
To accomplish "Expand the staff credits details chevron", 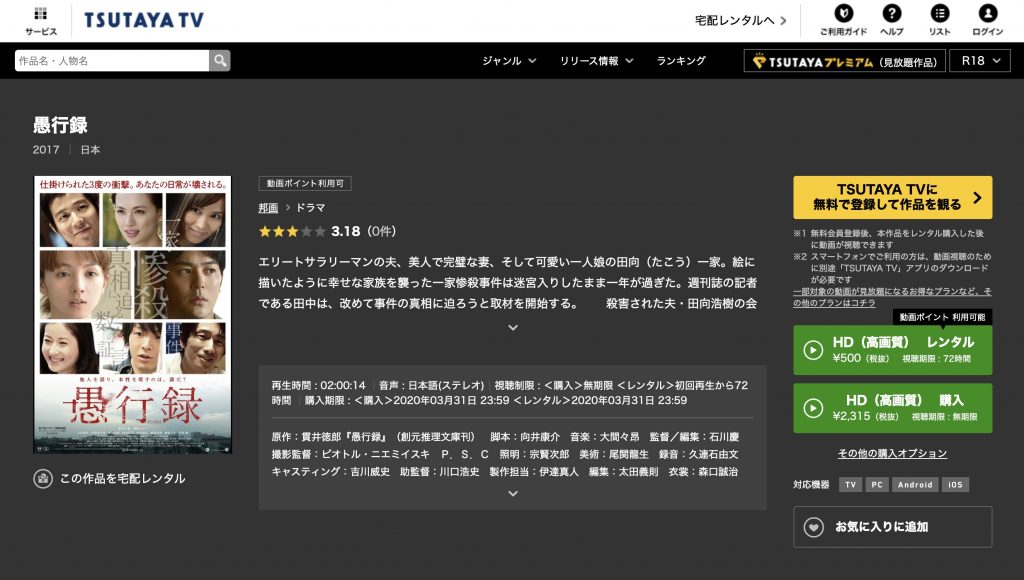I will click(x=512, y=493).
